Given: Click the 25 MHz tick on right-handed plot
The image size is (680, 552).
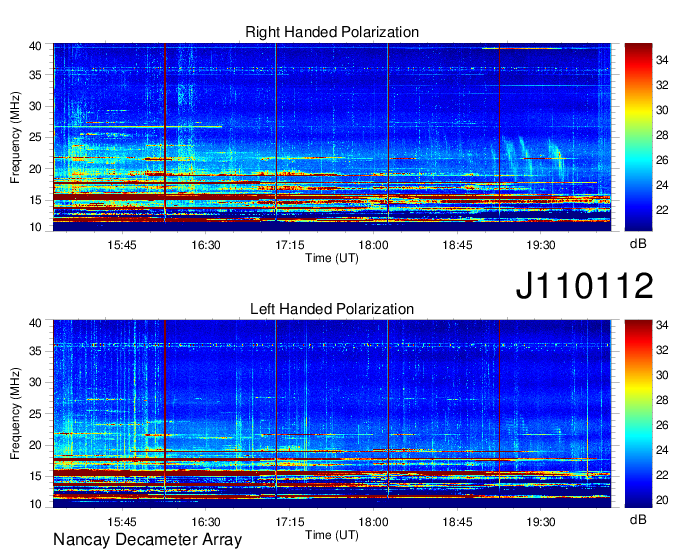Looking at the screenshot, I should coord(35,137).
